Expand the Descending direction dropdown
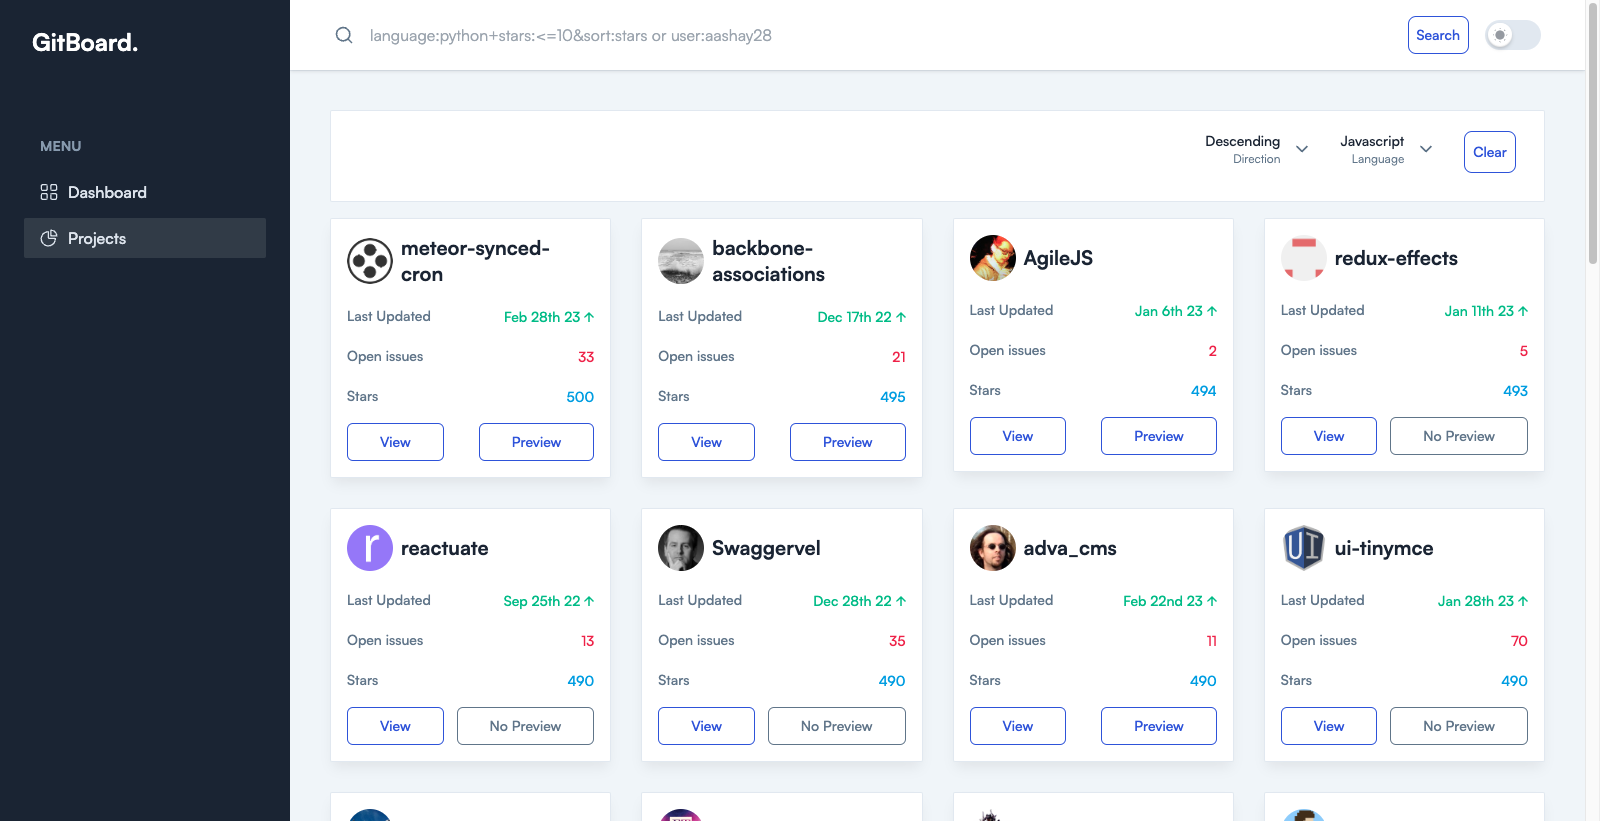 [x=1256, y=149]
